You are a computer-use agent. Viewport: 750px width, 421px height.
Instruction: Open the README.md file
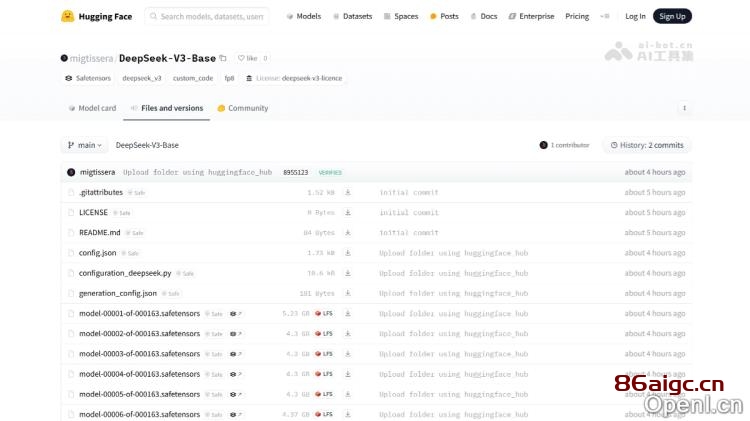pos(99,233)
